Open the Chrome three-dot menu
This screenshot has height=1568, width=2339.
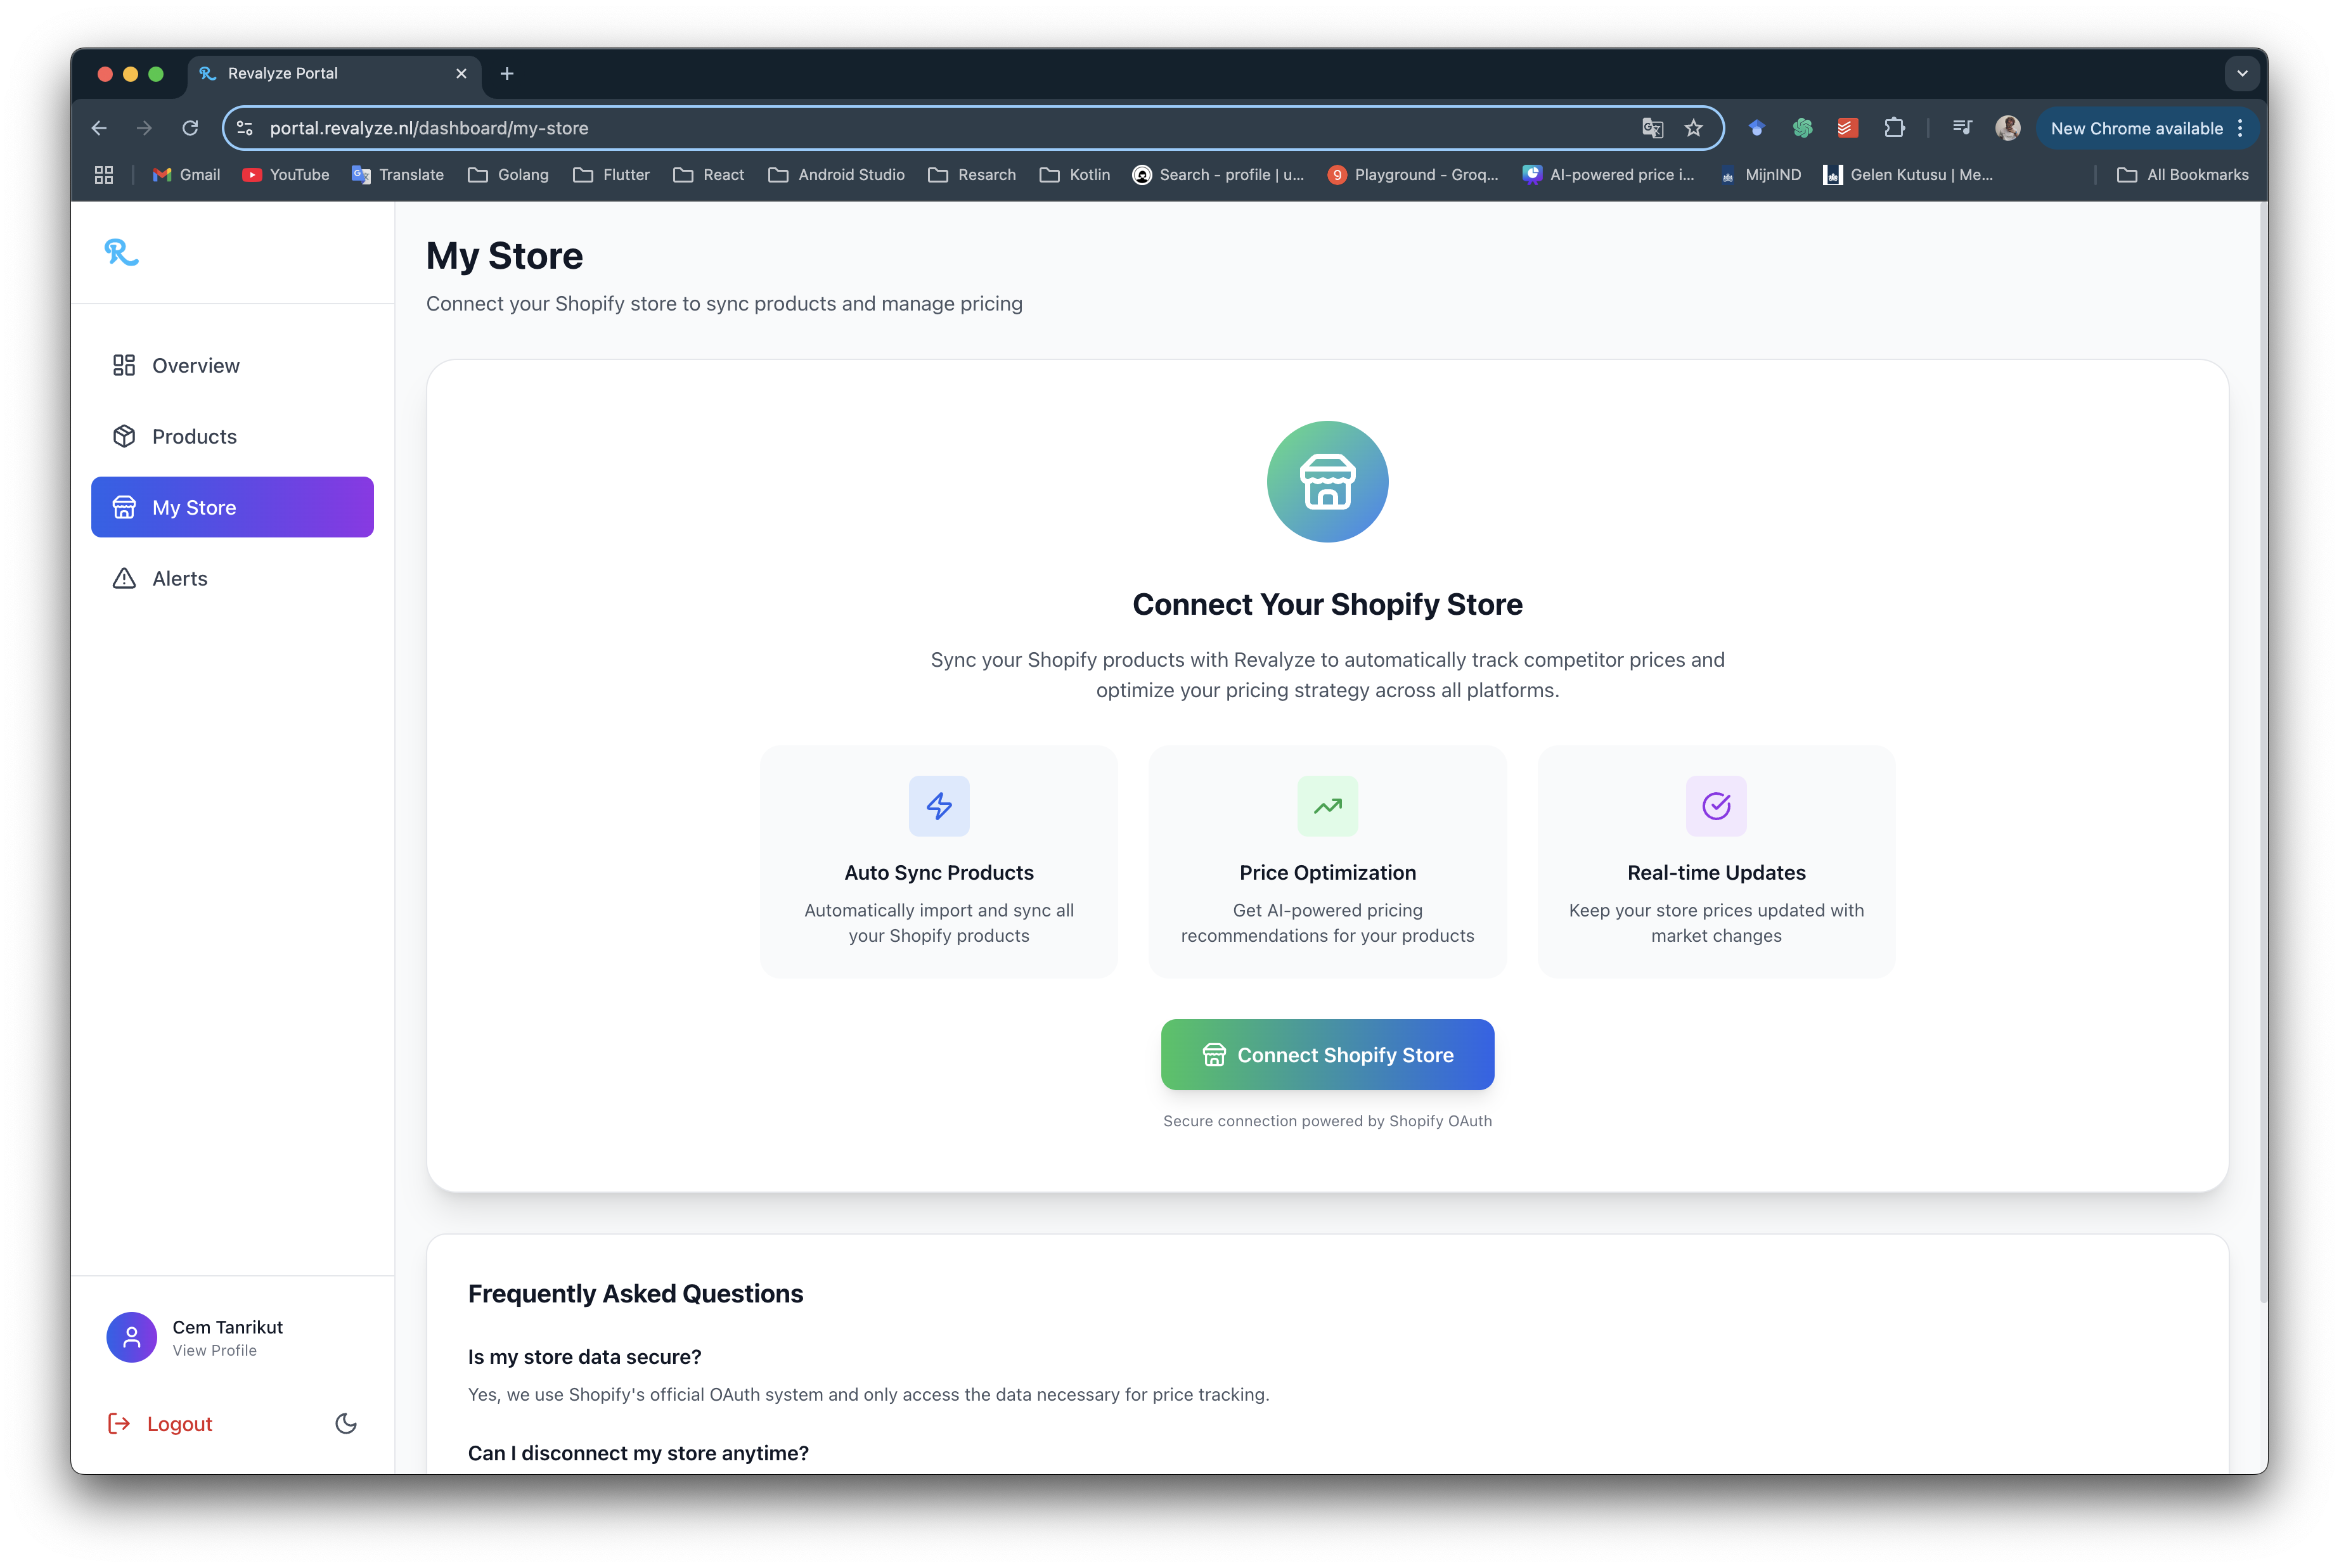(x=2240, y=128)
